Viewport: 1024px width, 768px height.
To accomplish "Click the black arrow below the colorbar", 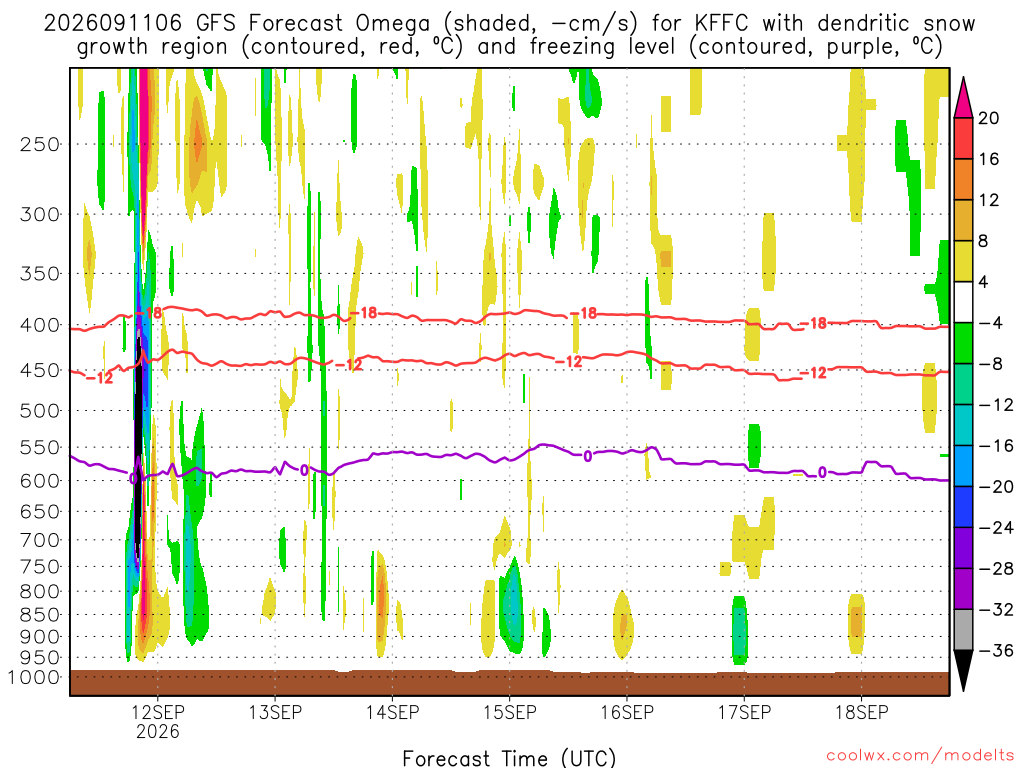I will click(x=963, y=671).
